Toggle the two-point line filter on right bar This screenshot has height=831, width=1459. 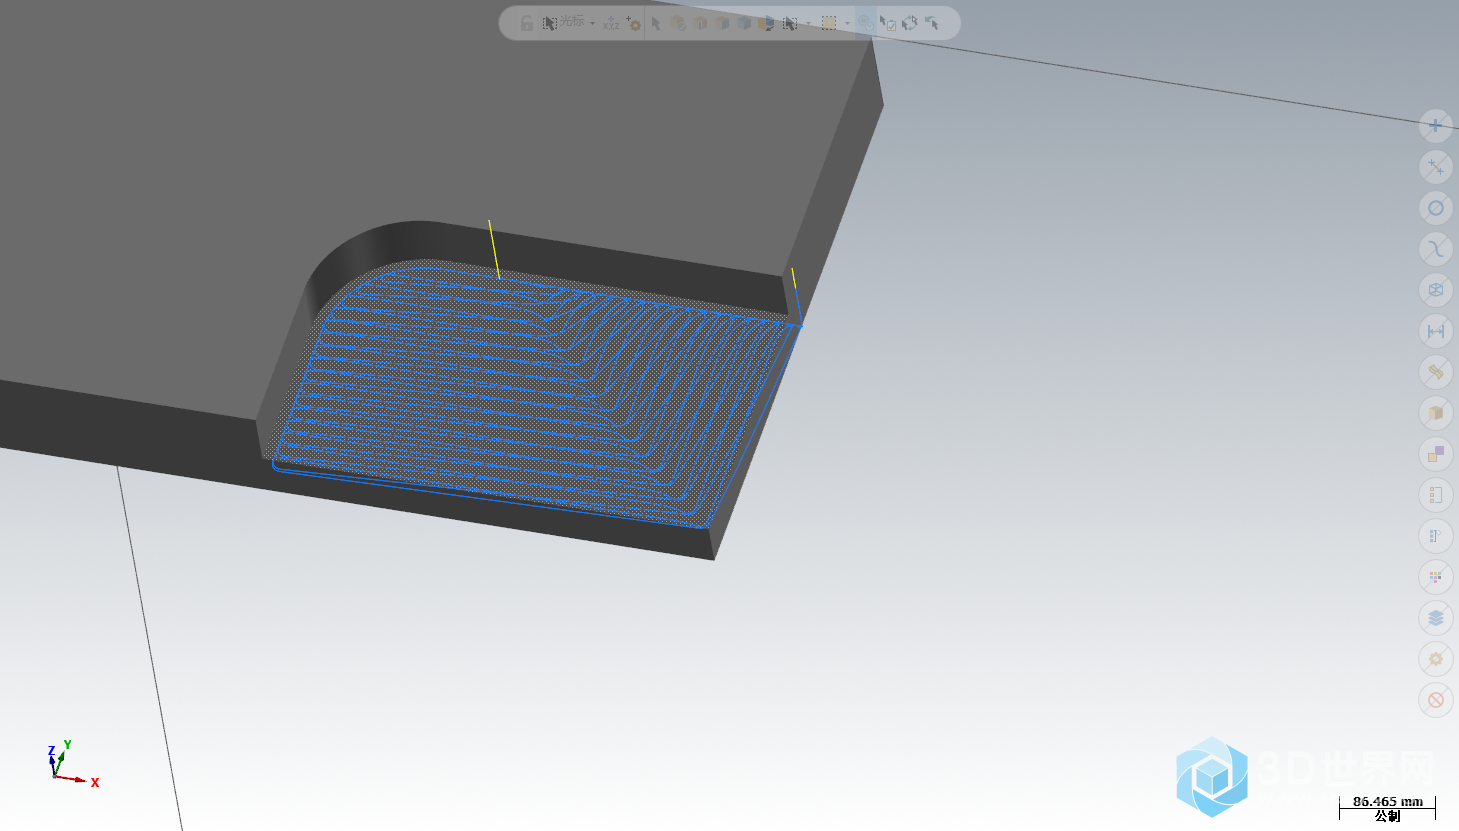click(x=1436, y=166)
